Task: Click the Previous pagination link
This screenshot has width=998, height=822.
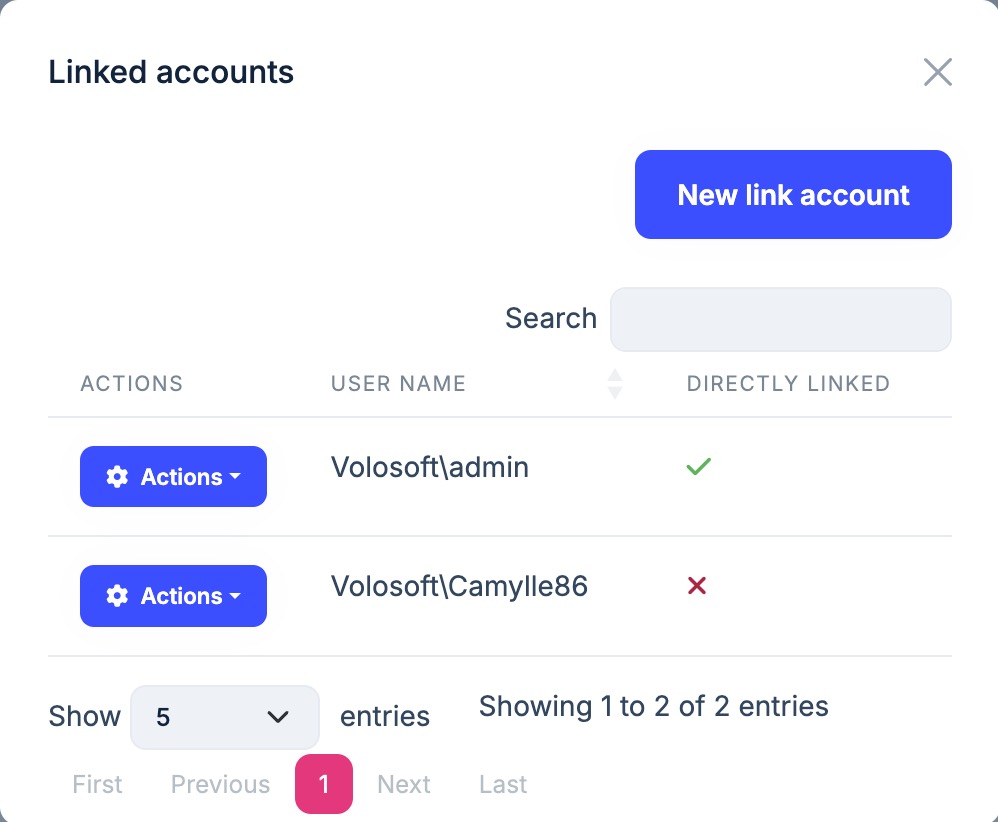Action: (x=220, y=784)
